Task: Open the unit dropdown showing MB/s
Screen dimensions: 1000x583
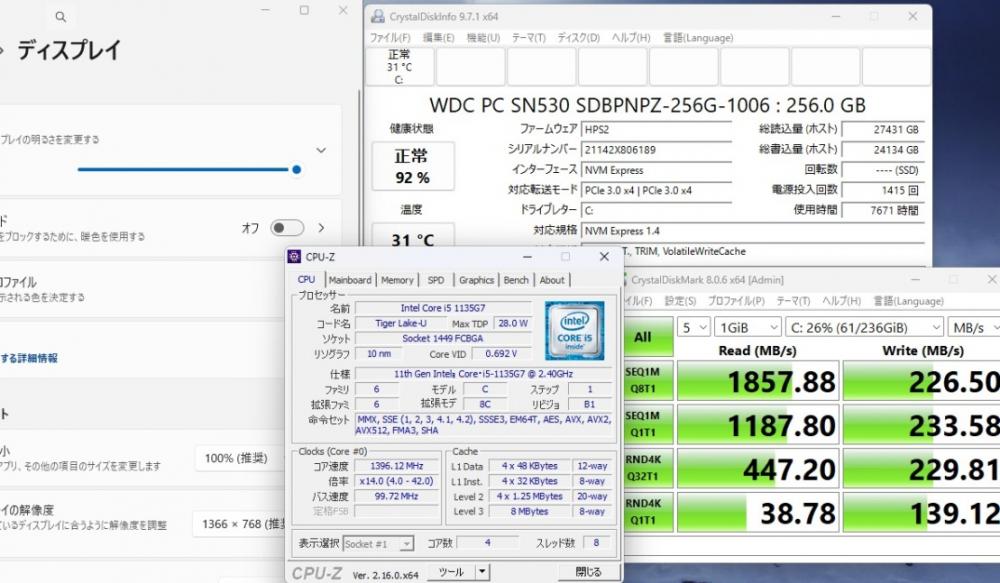Action: (974, 328)
